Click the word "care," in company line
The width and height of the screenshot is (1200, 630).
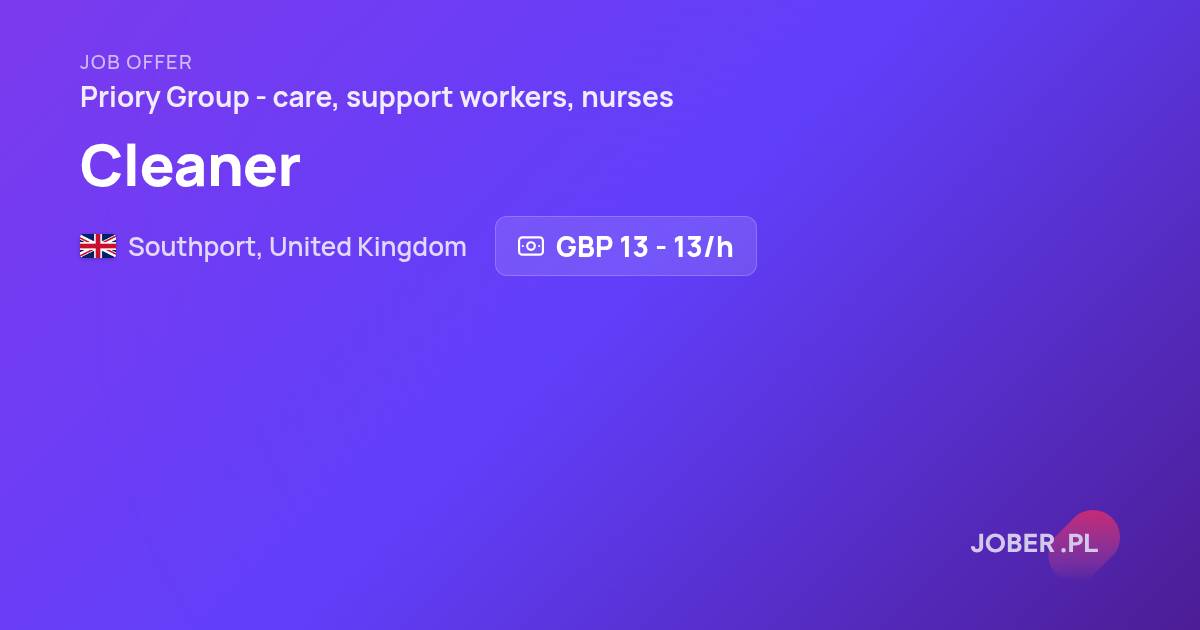(306, 100)
